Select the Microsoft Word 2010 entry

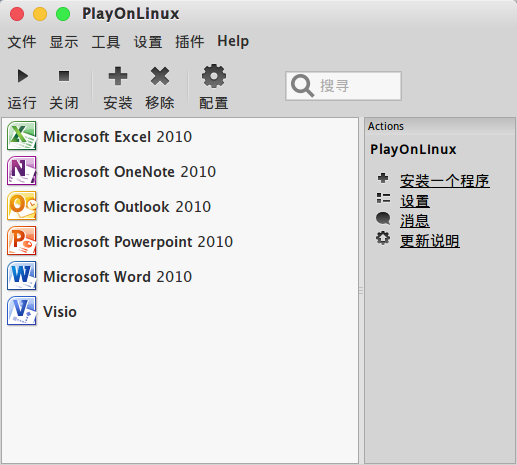pos(118,277)
